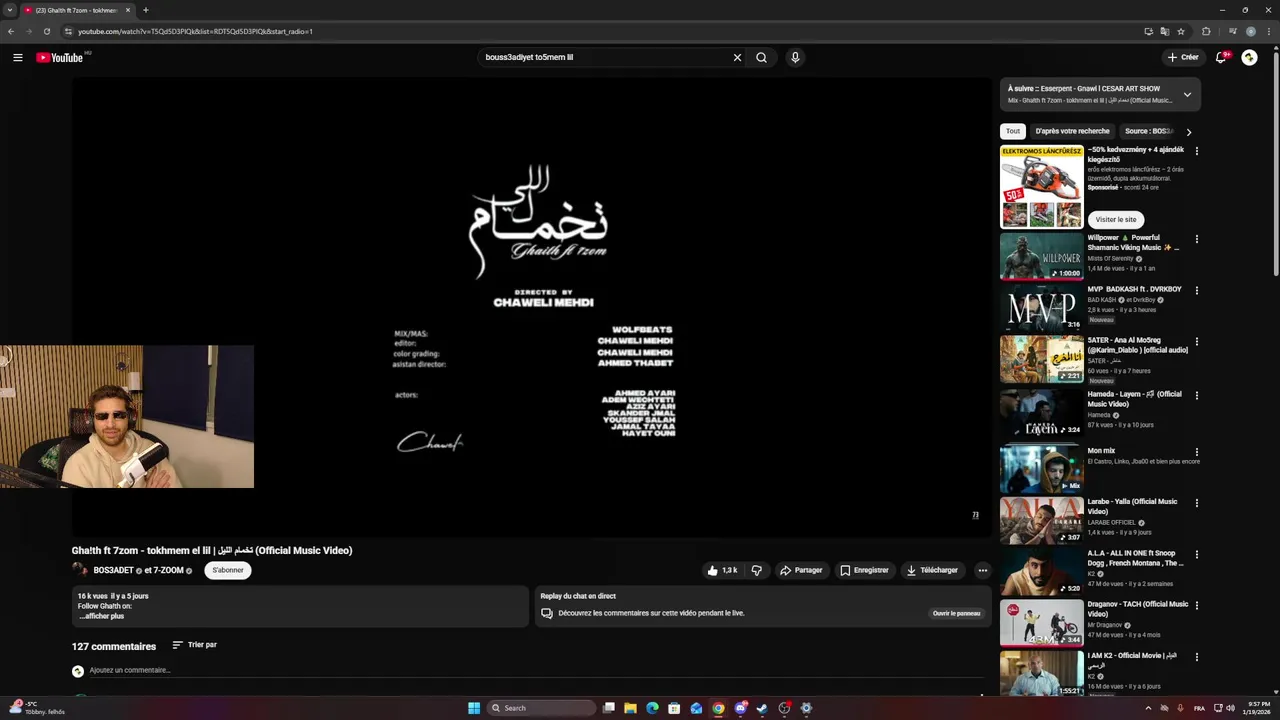
Task: Dislike the video with thumbs down
Action: tap(756, 570)
